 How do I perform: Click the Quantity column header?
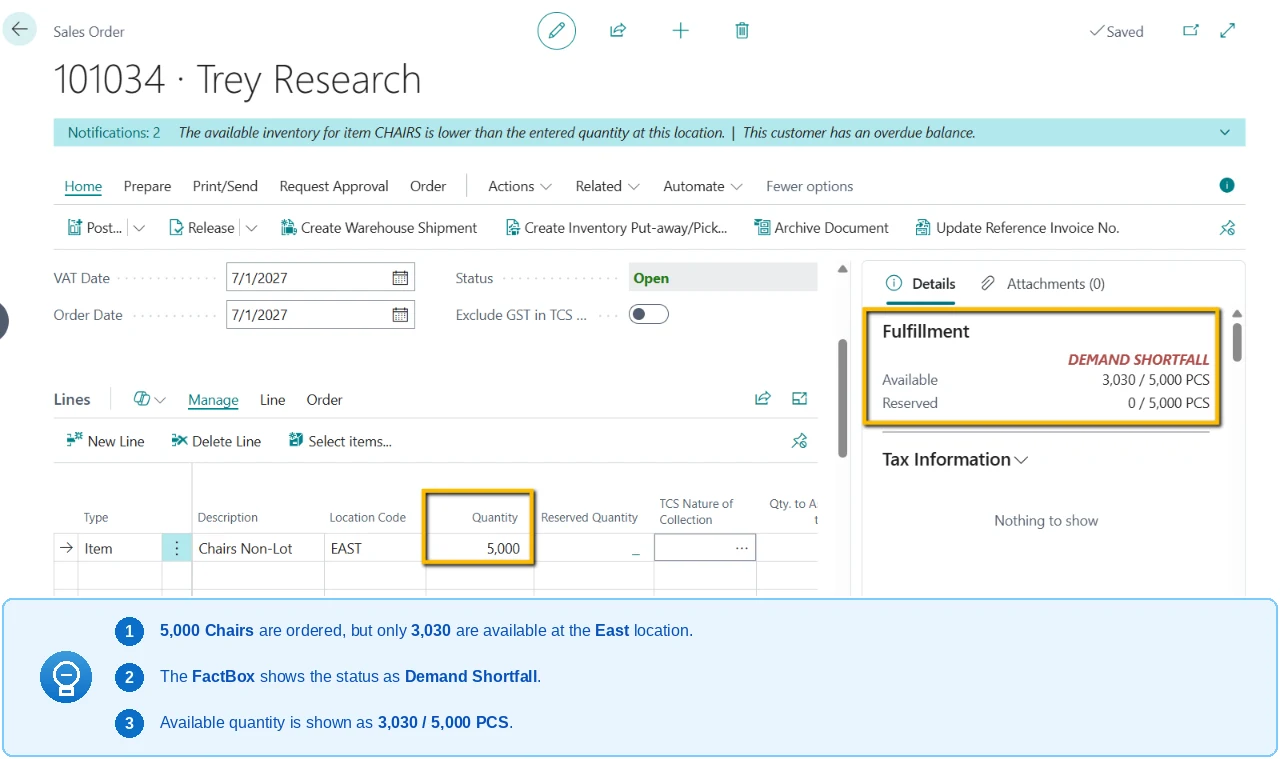495,517
